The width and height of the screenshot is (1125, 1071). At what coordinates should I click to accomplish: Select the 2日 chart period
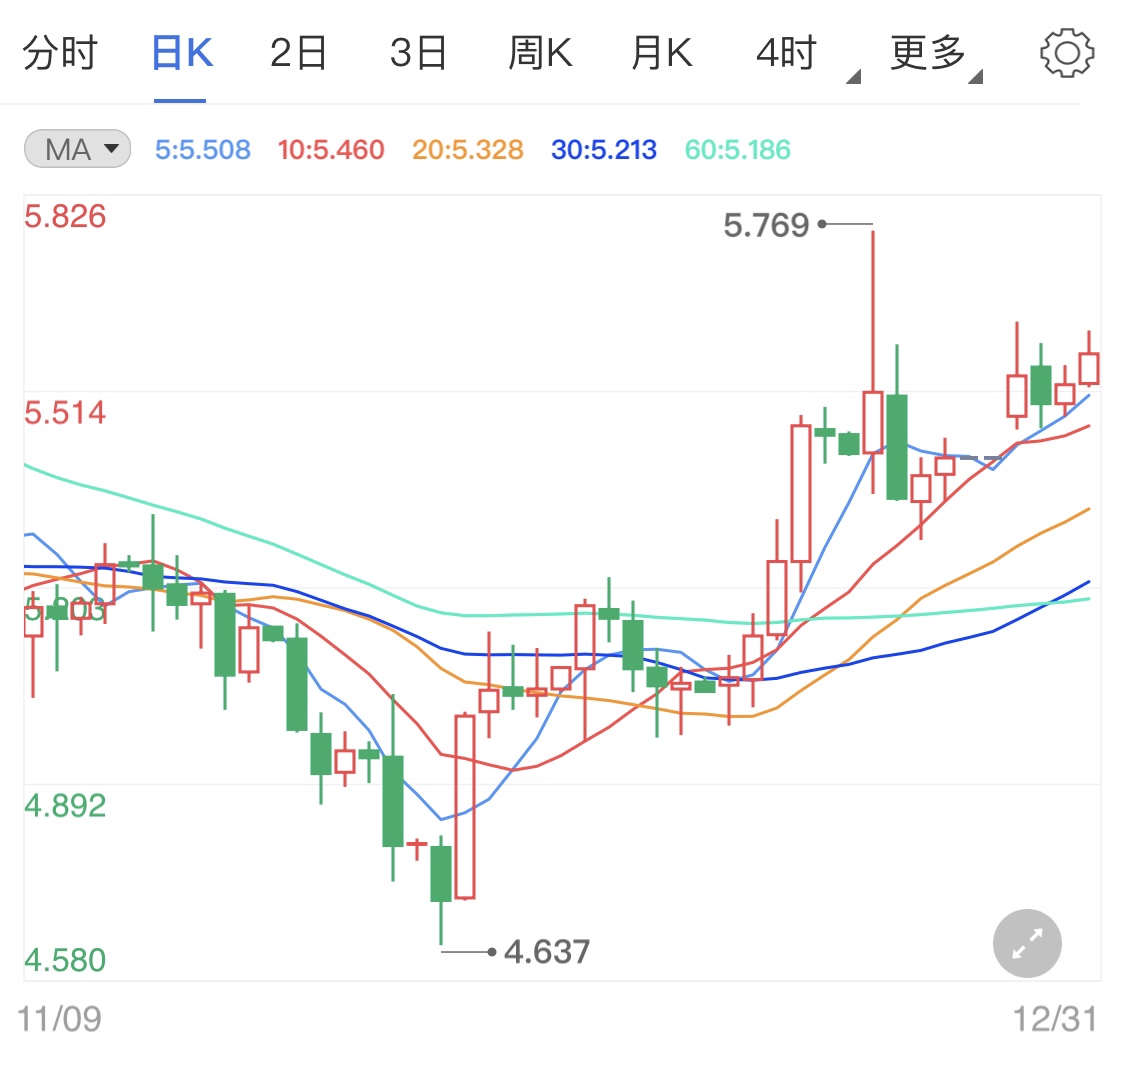click(298, 53)
